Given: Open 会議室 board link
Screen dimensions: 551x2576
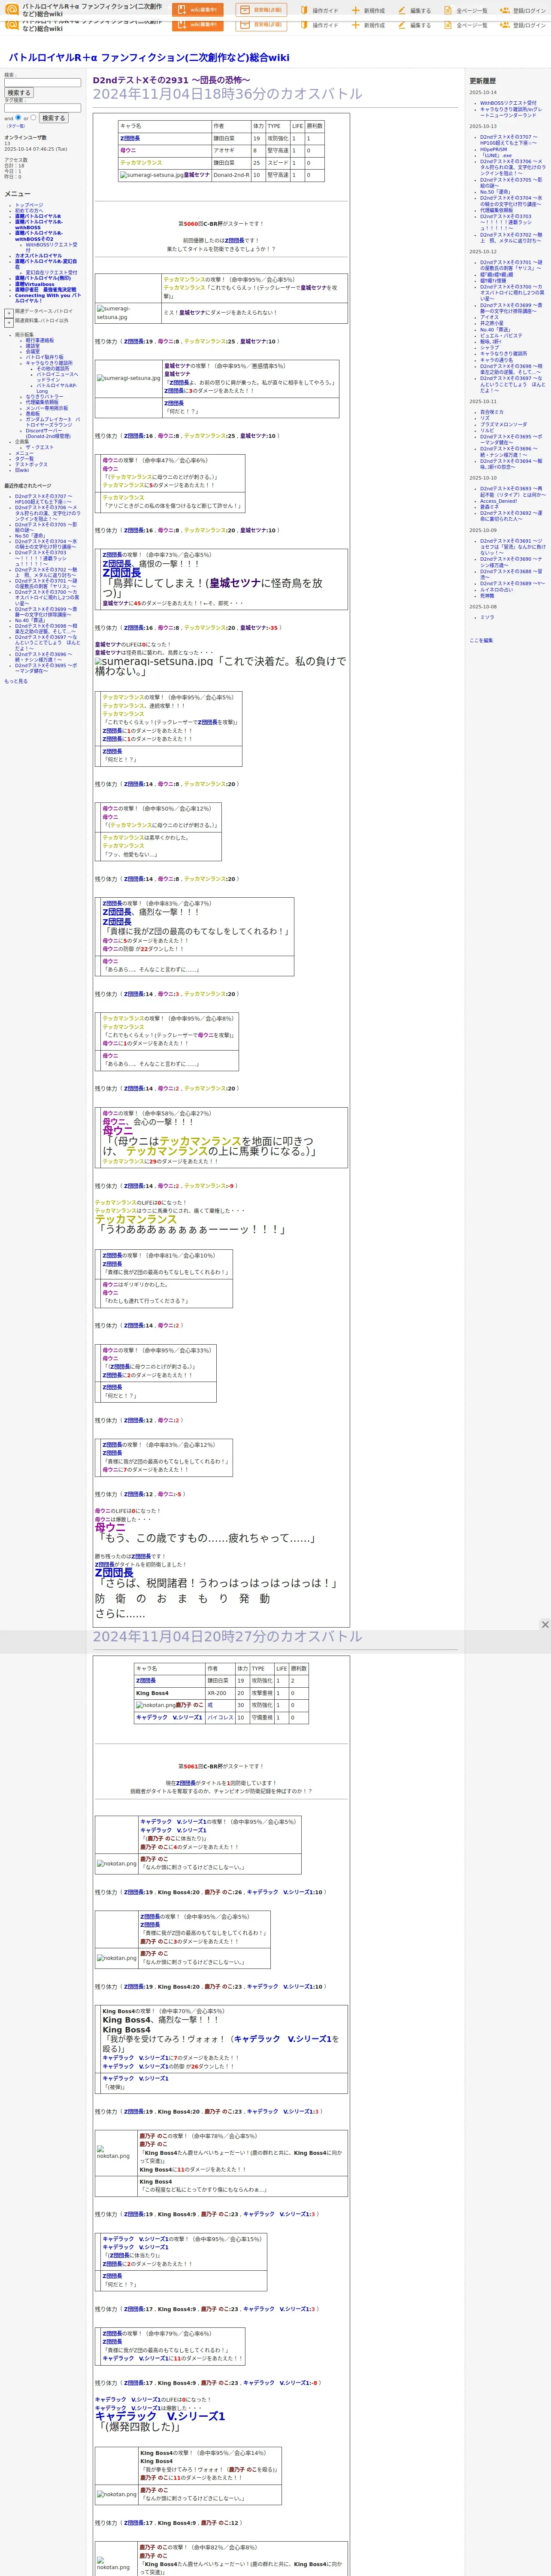Looking at the screenshot, I should coord(33,352).
